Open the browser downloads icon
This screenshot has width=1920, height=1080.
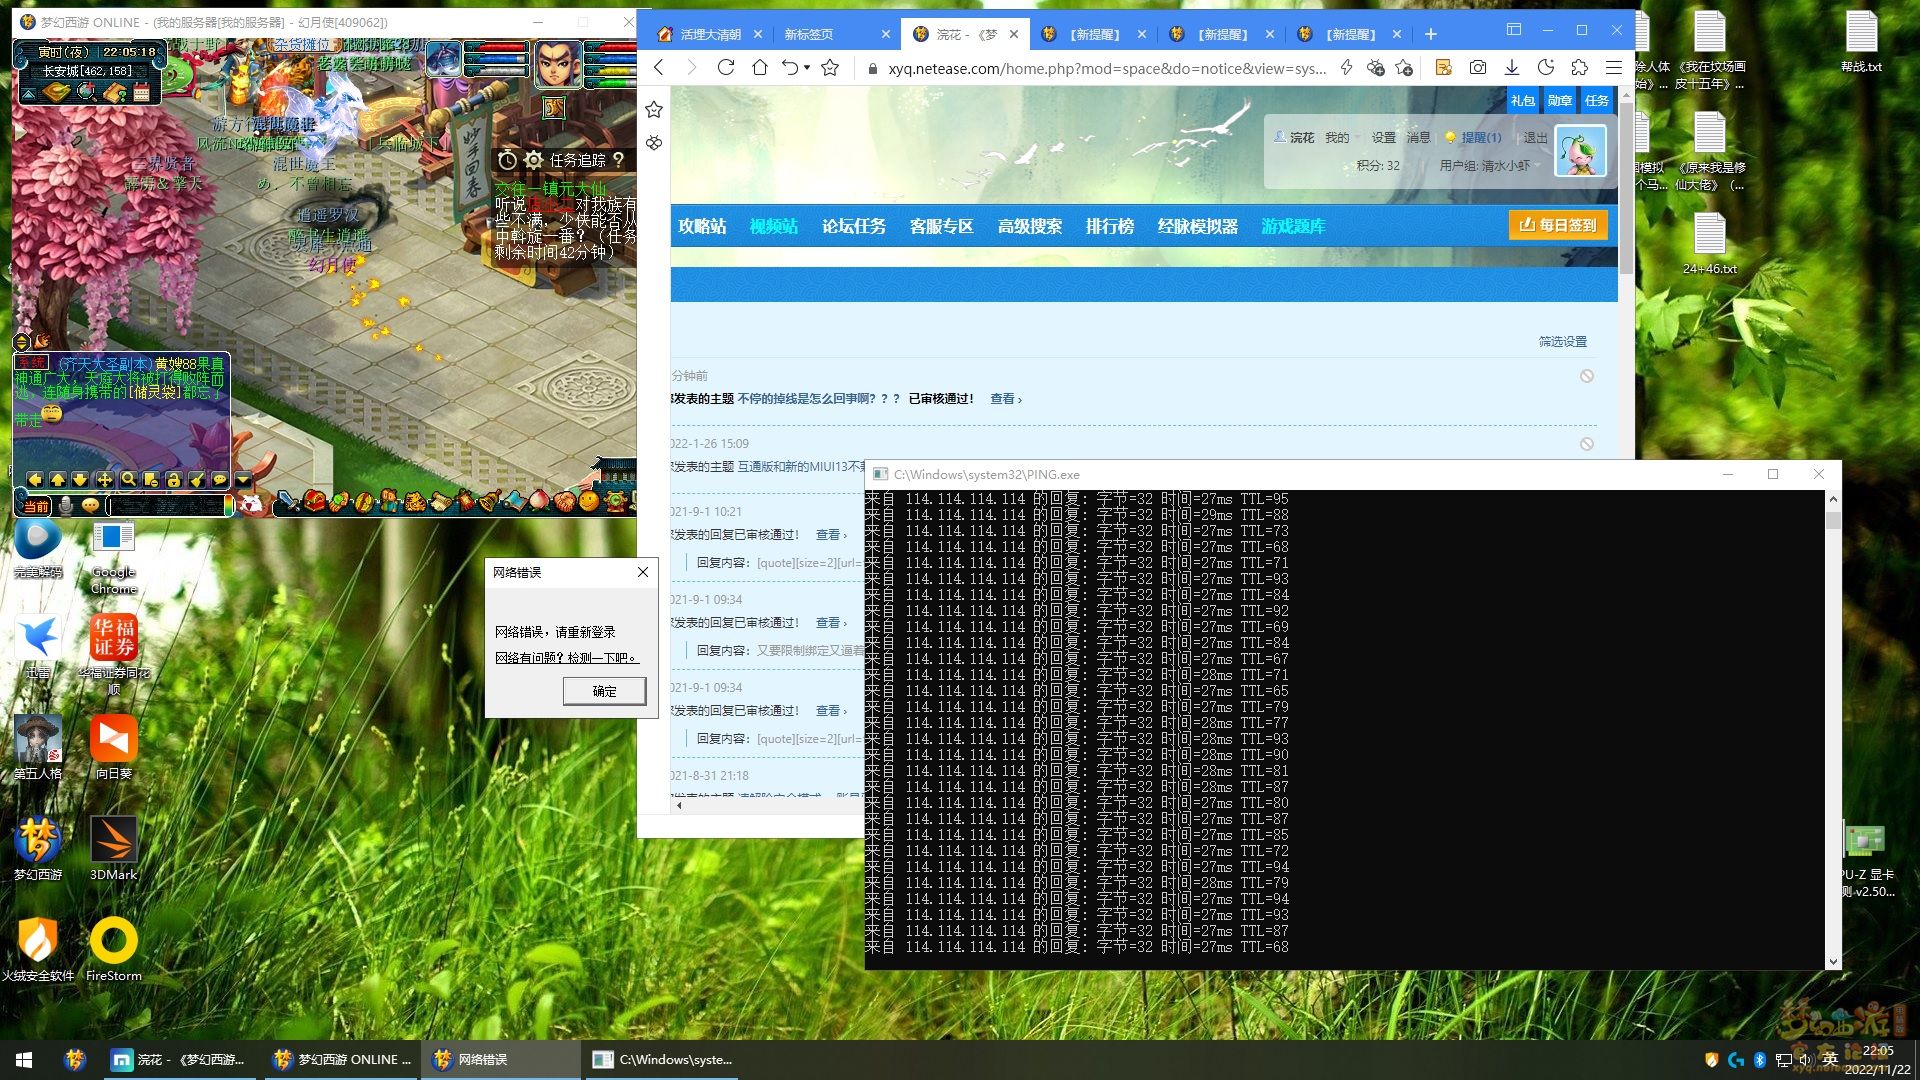click(1512, 67)
